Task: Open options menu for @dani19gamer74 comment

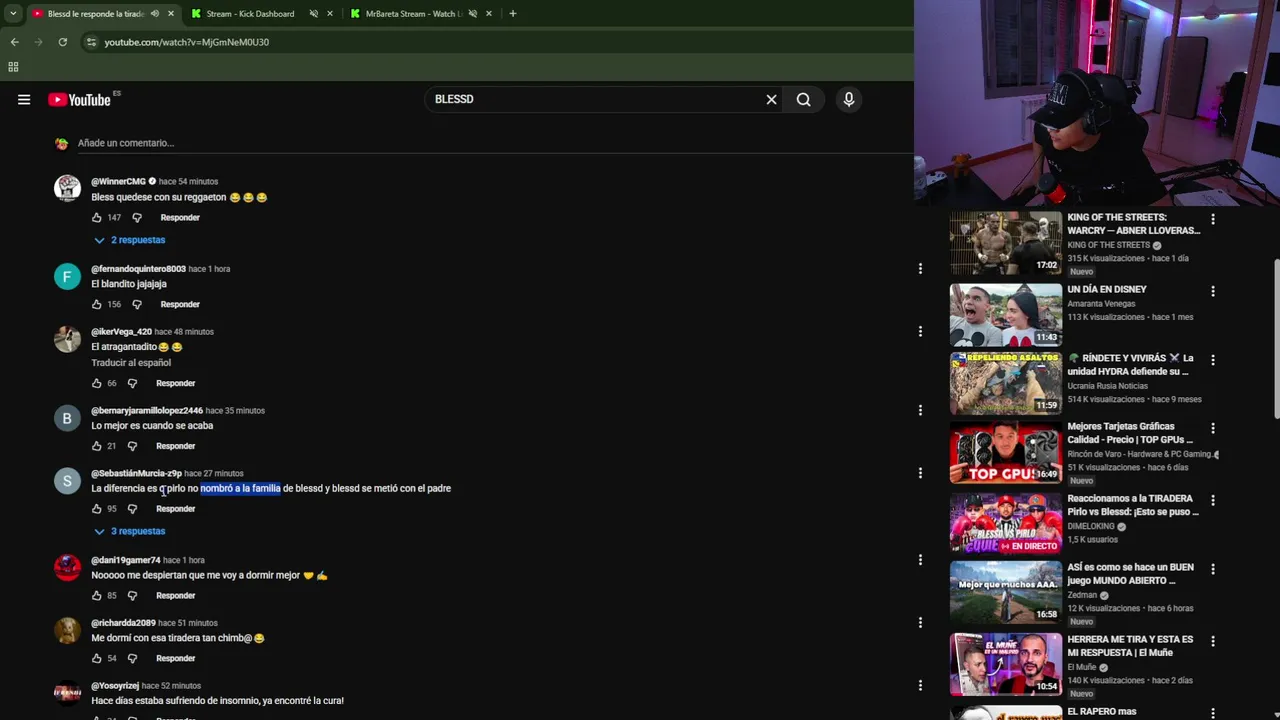Action: click(x=920, y=560)
